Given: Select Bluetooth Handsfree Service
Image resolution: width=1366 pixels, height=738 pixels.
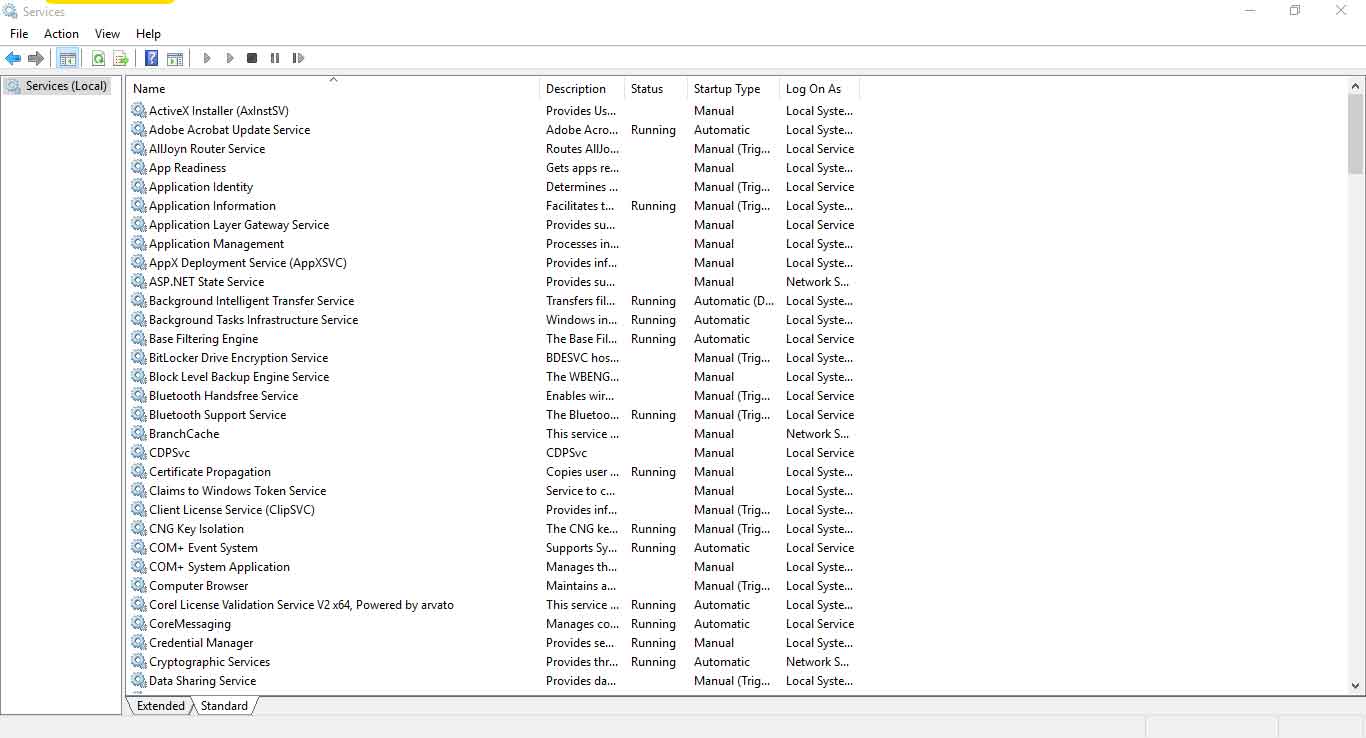Looking at the screenshot, I should pos(224,396).
